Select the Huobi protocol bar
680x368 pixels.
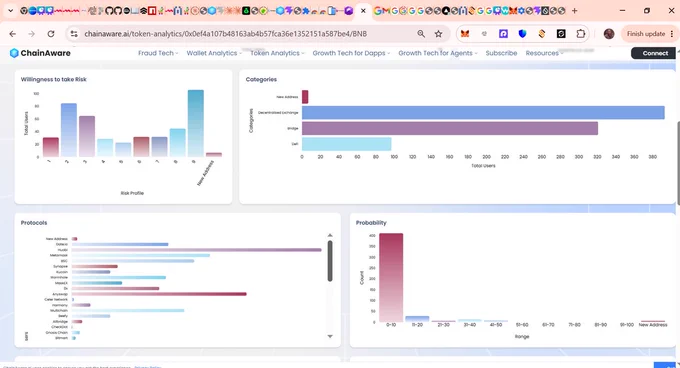tap(196, 250)
